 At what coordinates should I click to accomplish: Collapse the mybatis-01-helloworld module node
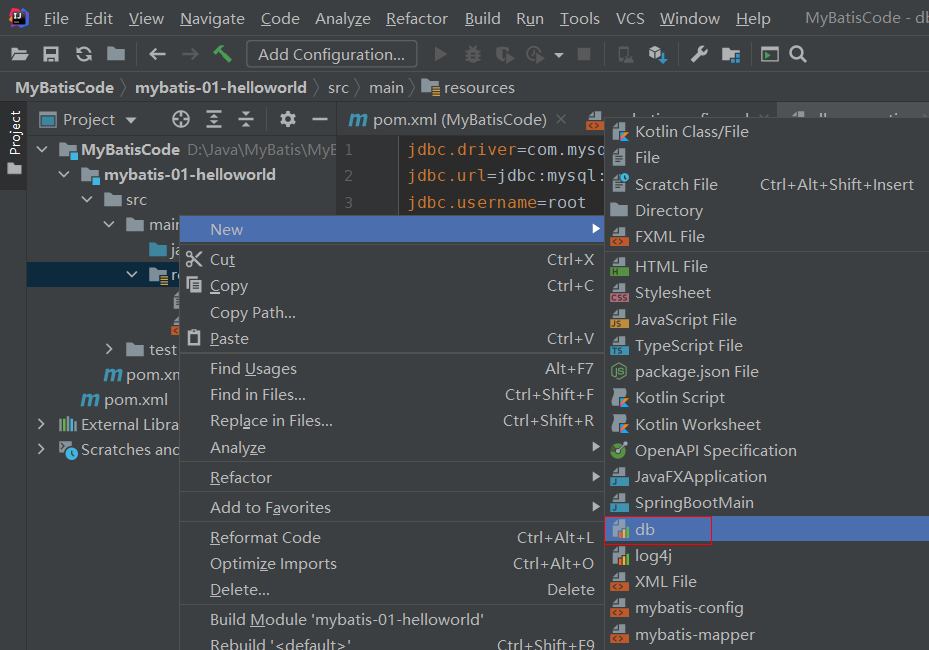(x=64, y=174)
